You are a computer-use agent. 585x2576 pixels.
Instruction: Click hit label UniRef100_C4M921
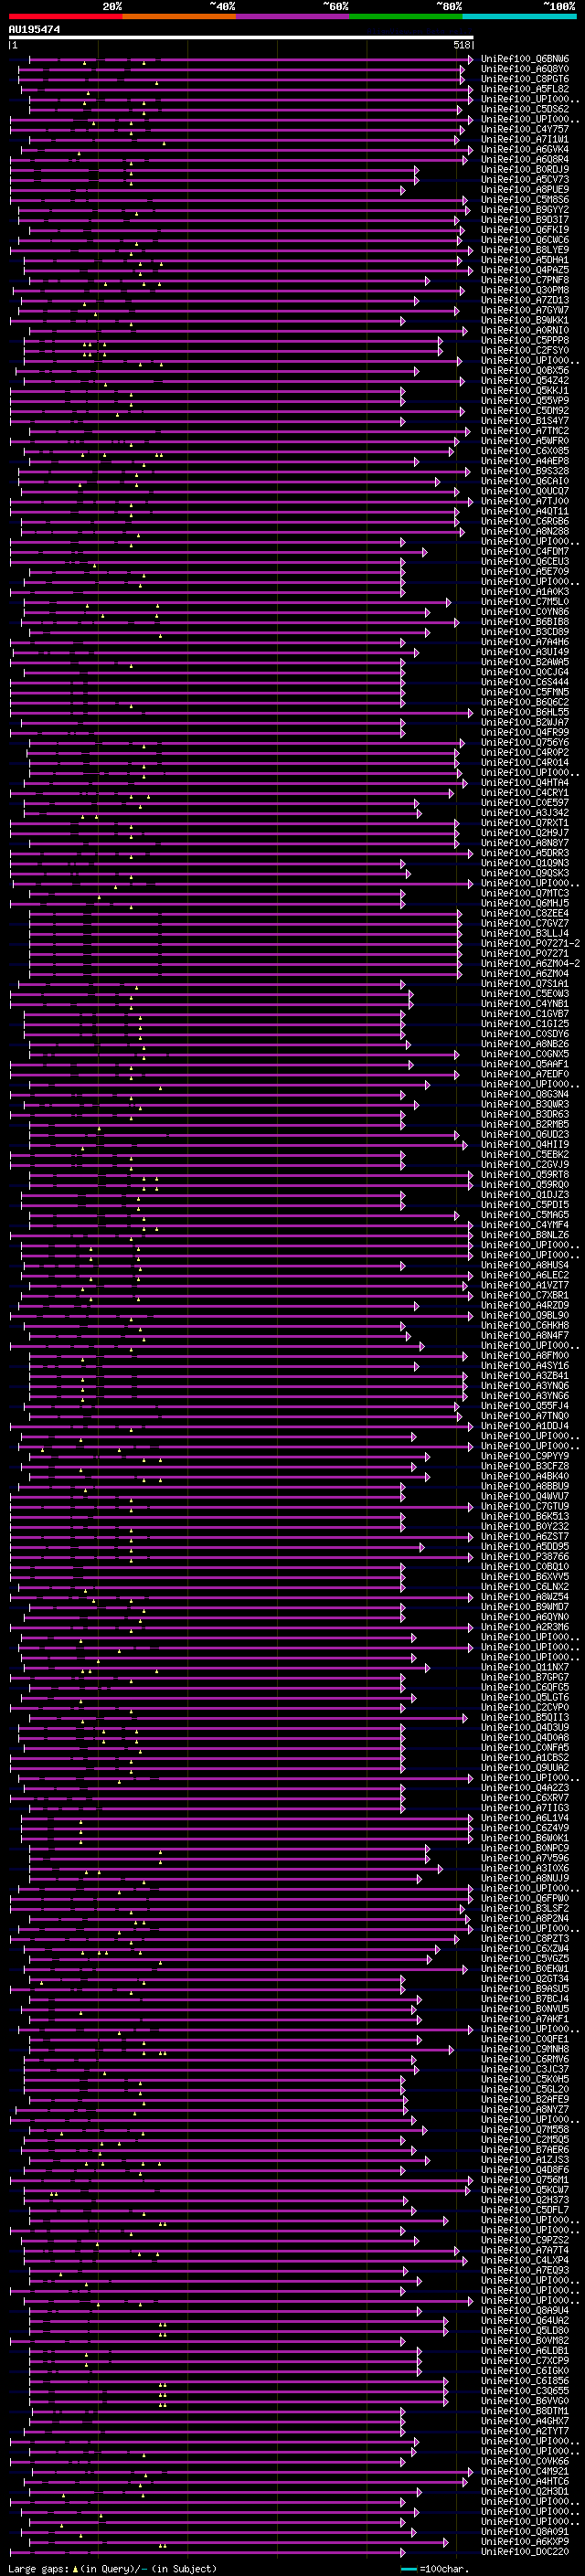click(525, 2471)
